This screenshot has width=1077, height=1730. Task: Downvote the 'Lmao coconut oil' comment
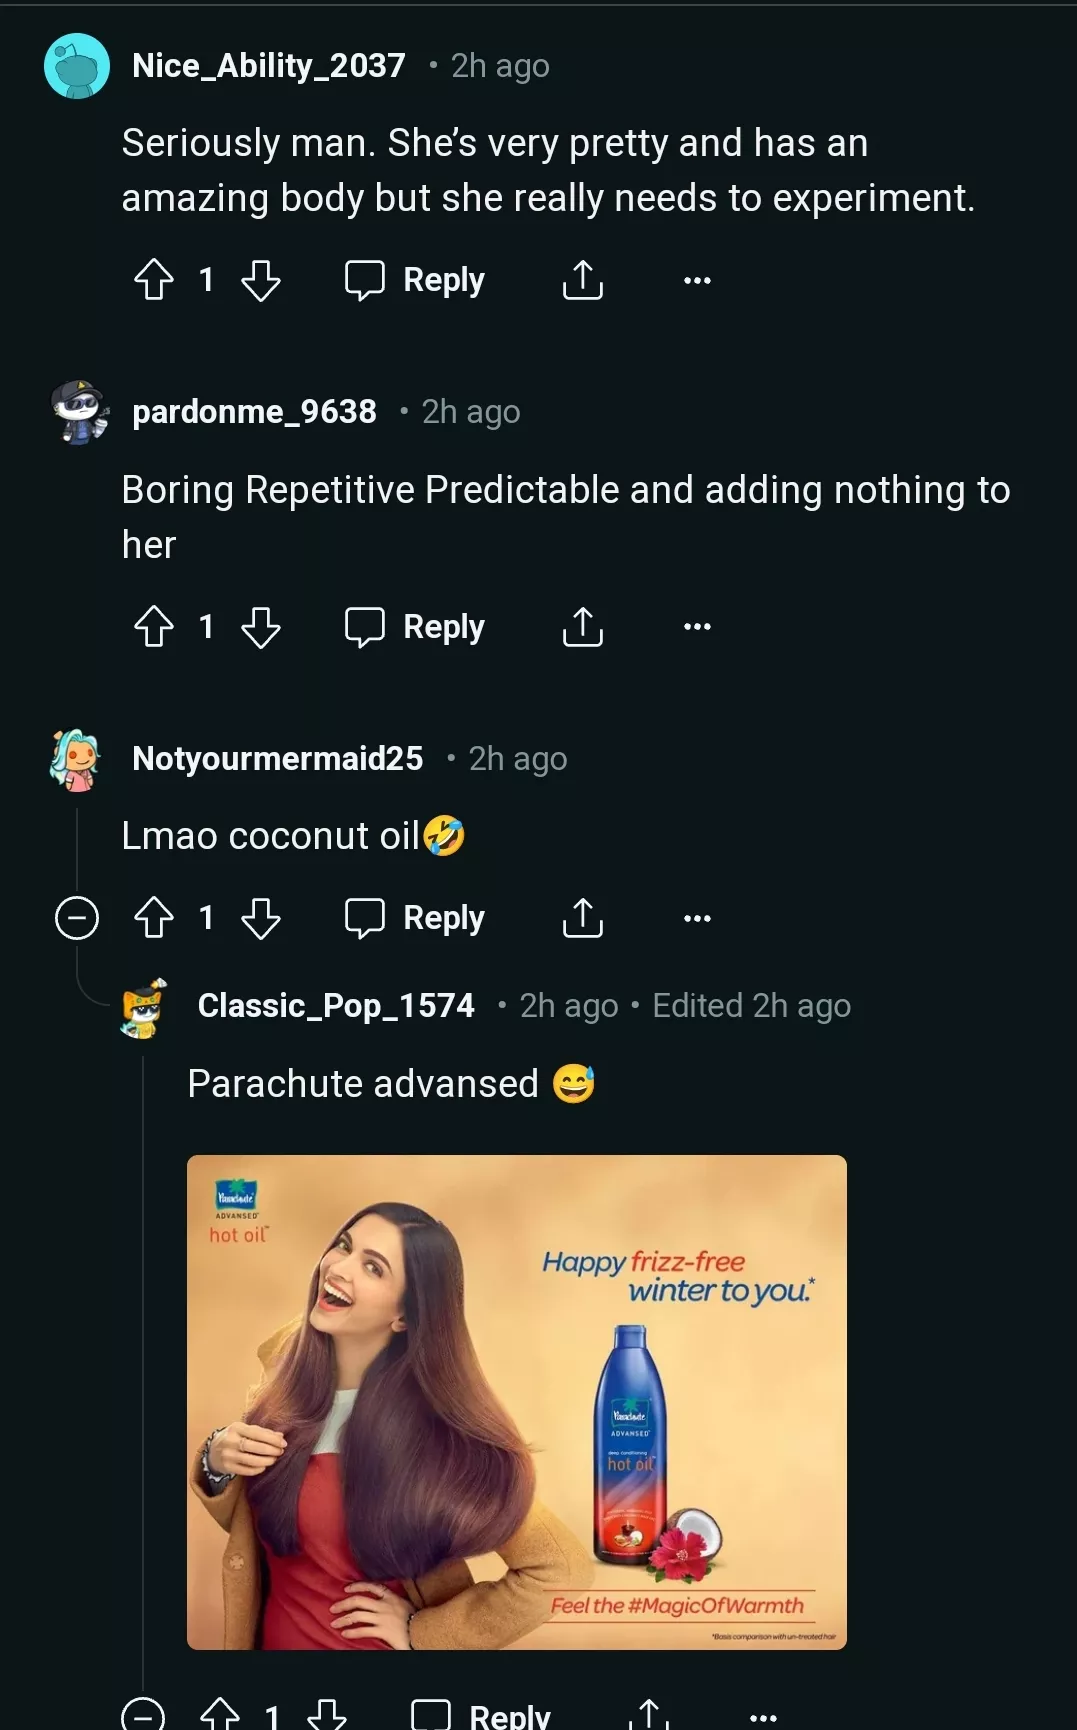coord(261,918)
